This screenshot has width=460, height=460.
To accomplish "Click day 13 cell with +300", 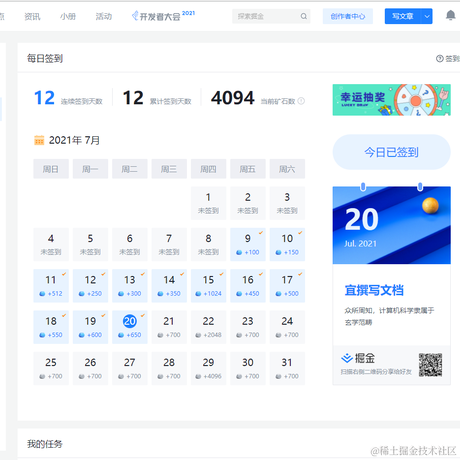I will click(130, 286).
